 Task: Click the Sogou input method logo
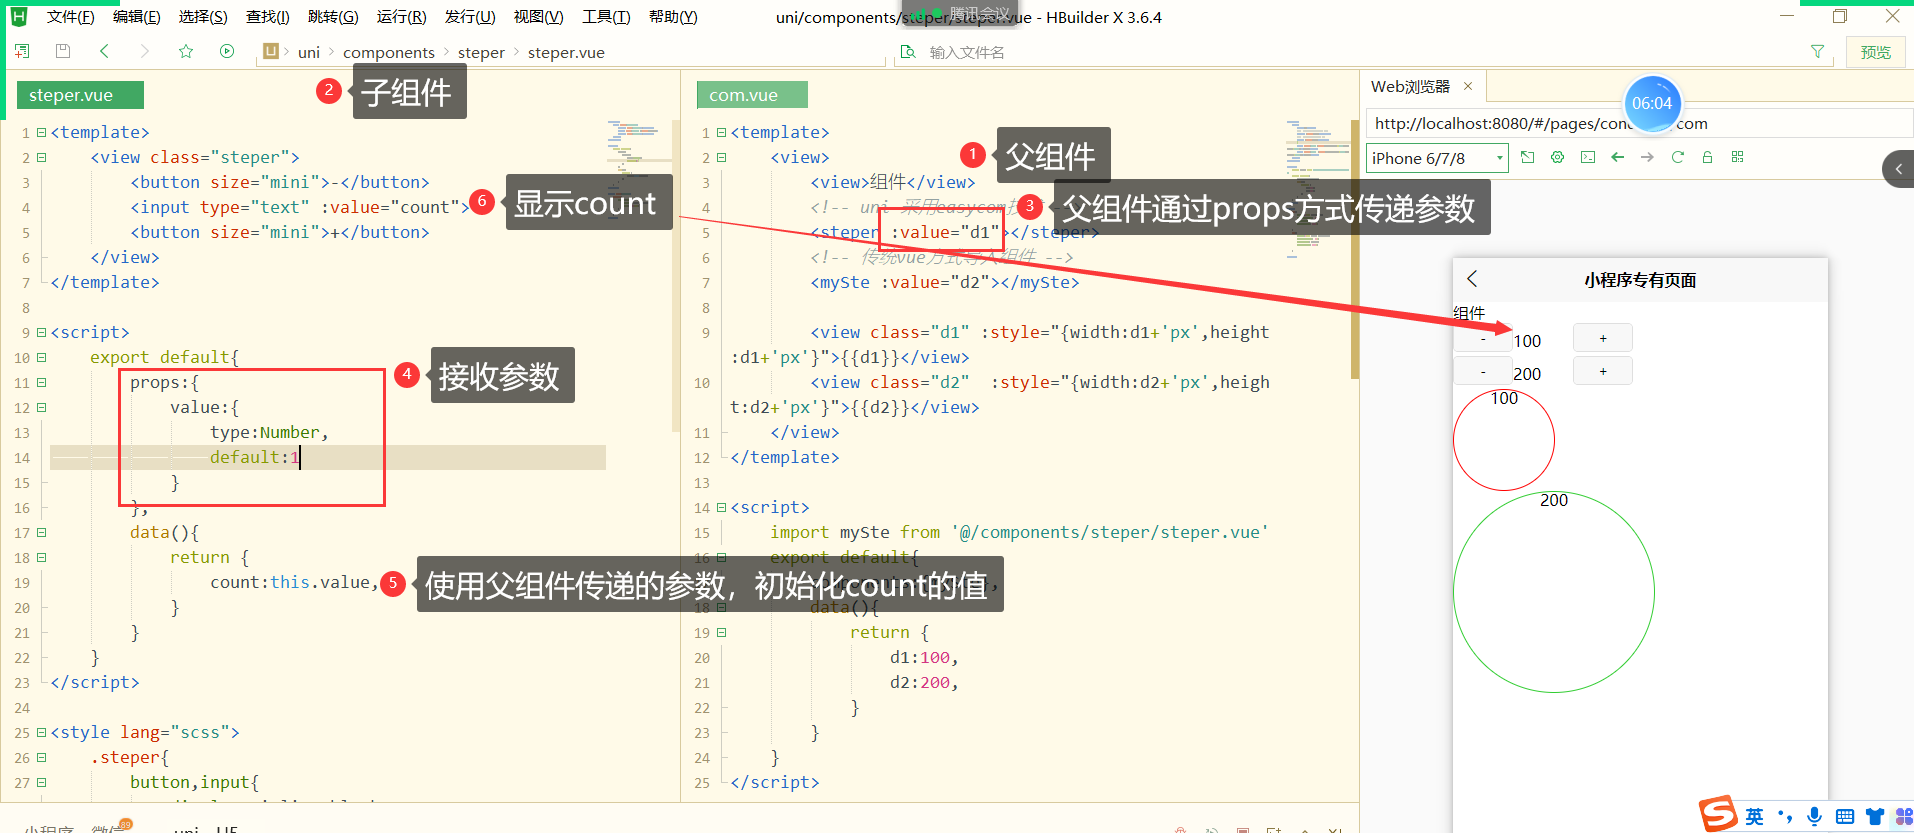coord(1718,815)
